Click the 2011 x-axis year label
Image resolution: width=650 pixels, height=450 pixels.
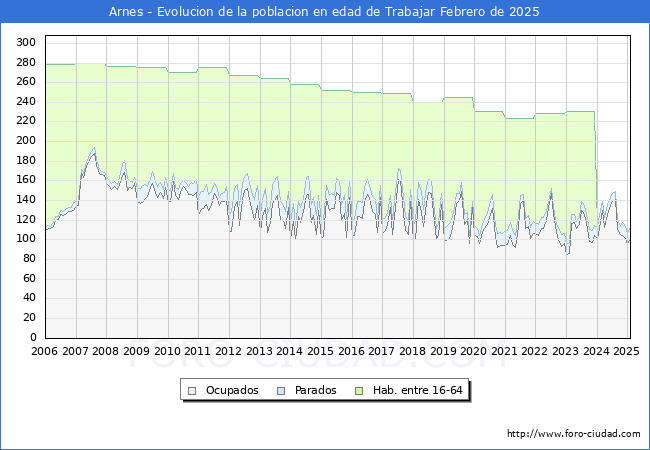click(197, 351)
